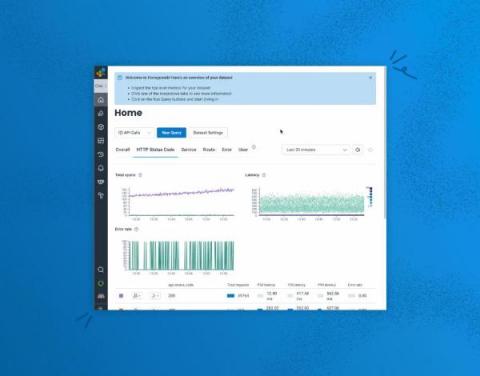This screenshot has height=376, width=480.
Task: Click the page vertical scrollbar
Action: [385, 143]
